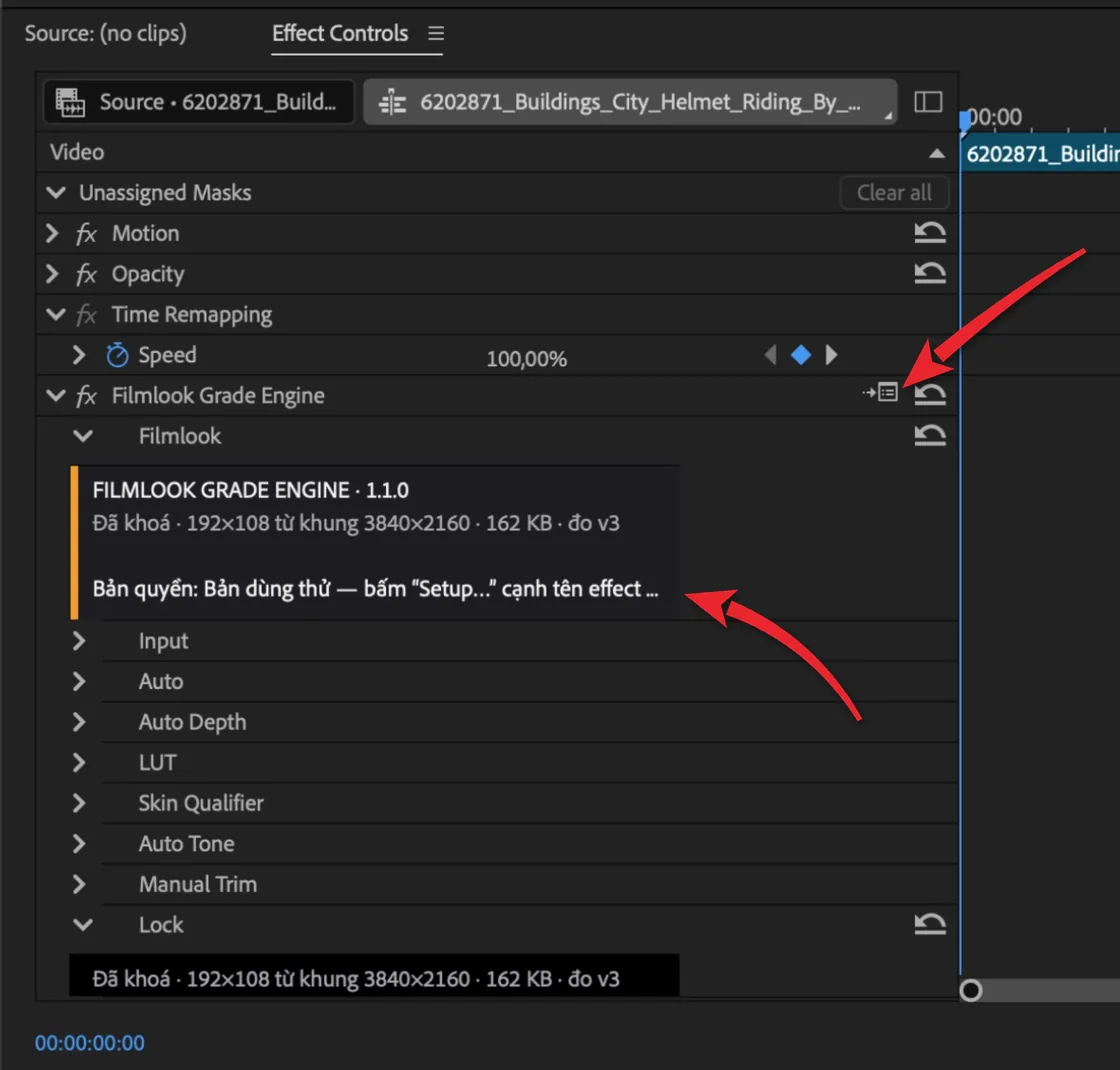This screenshot has height=1070, width=1120.
Task: Collapse the Filmlook Grade Engine effect
Action: (56, 395)
